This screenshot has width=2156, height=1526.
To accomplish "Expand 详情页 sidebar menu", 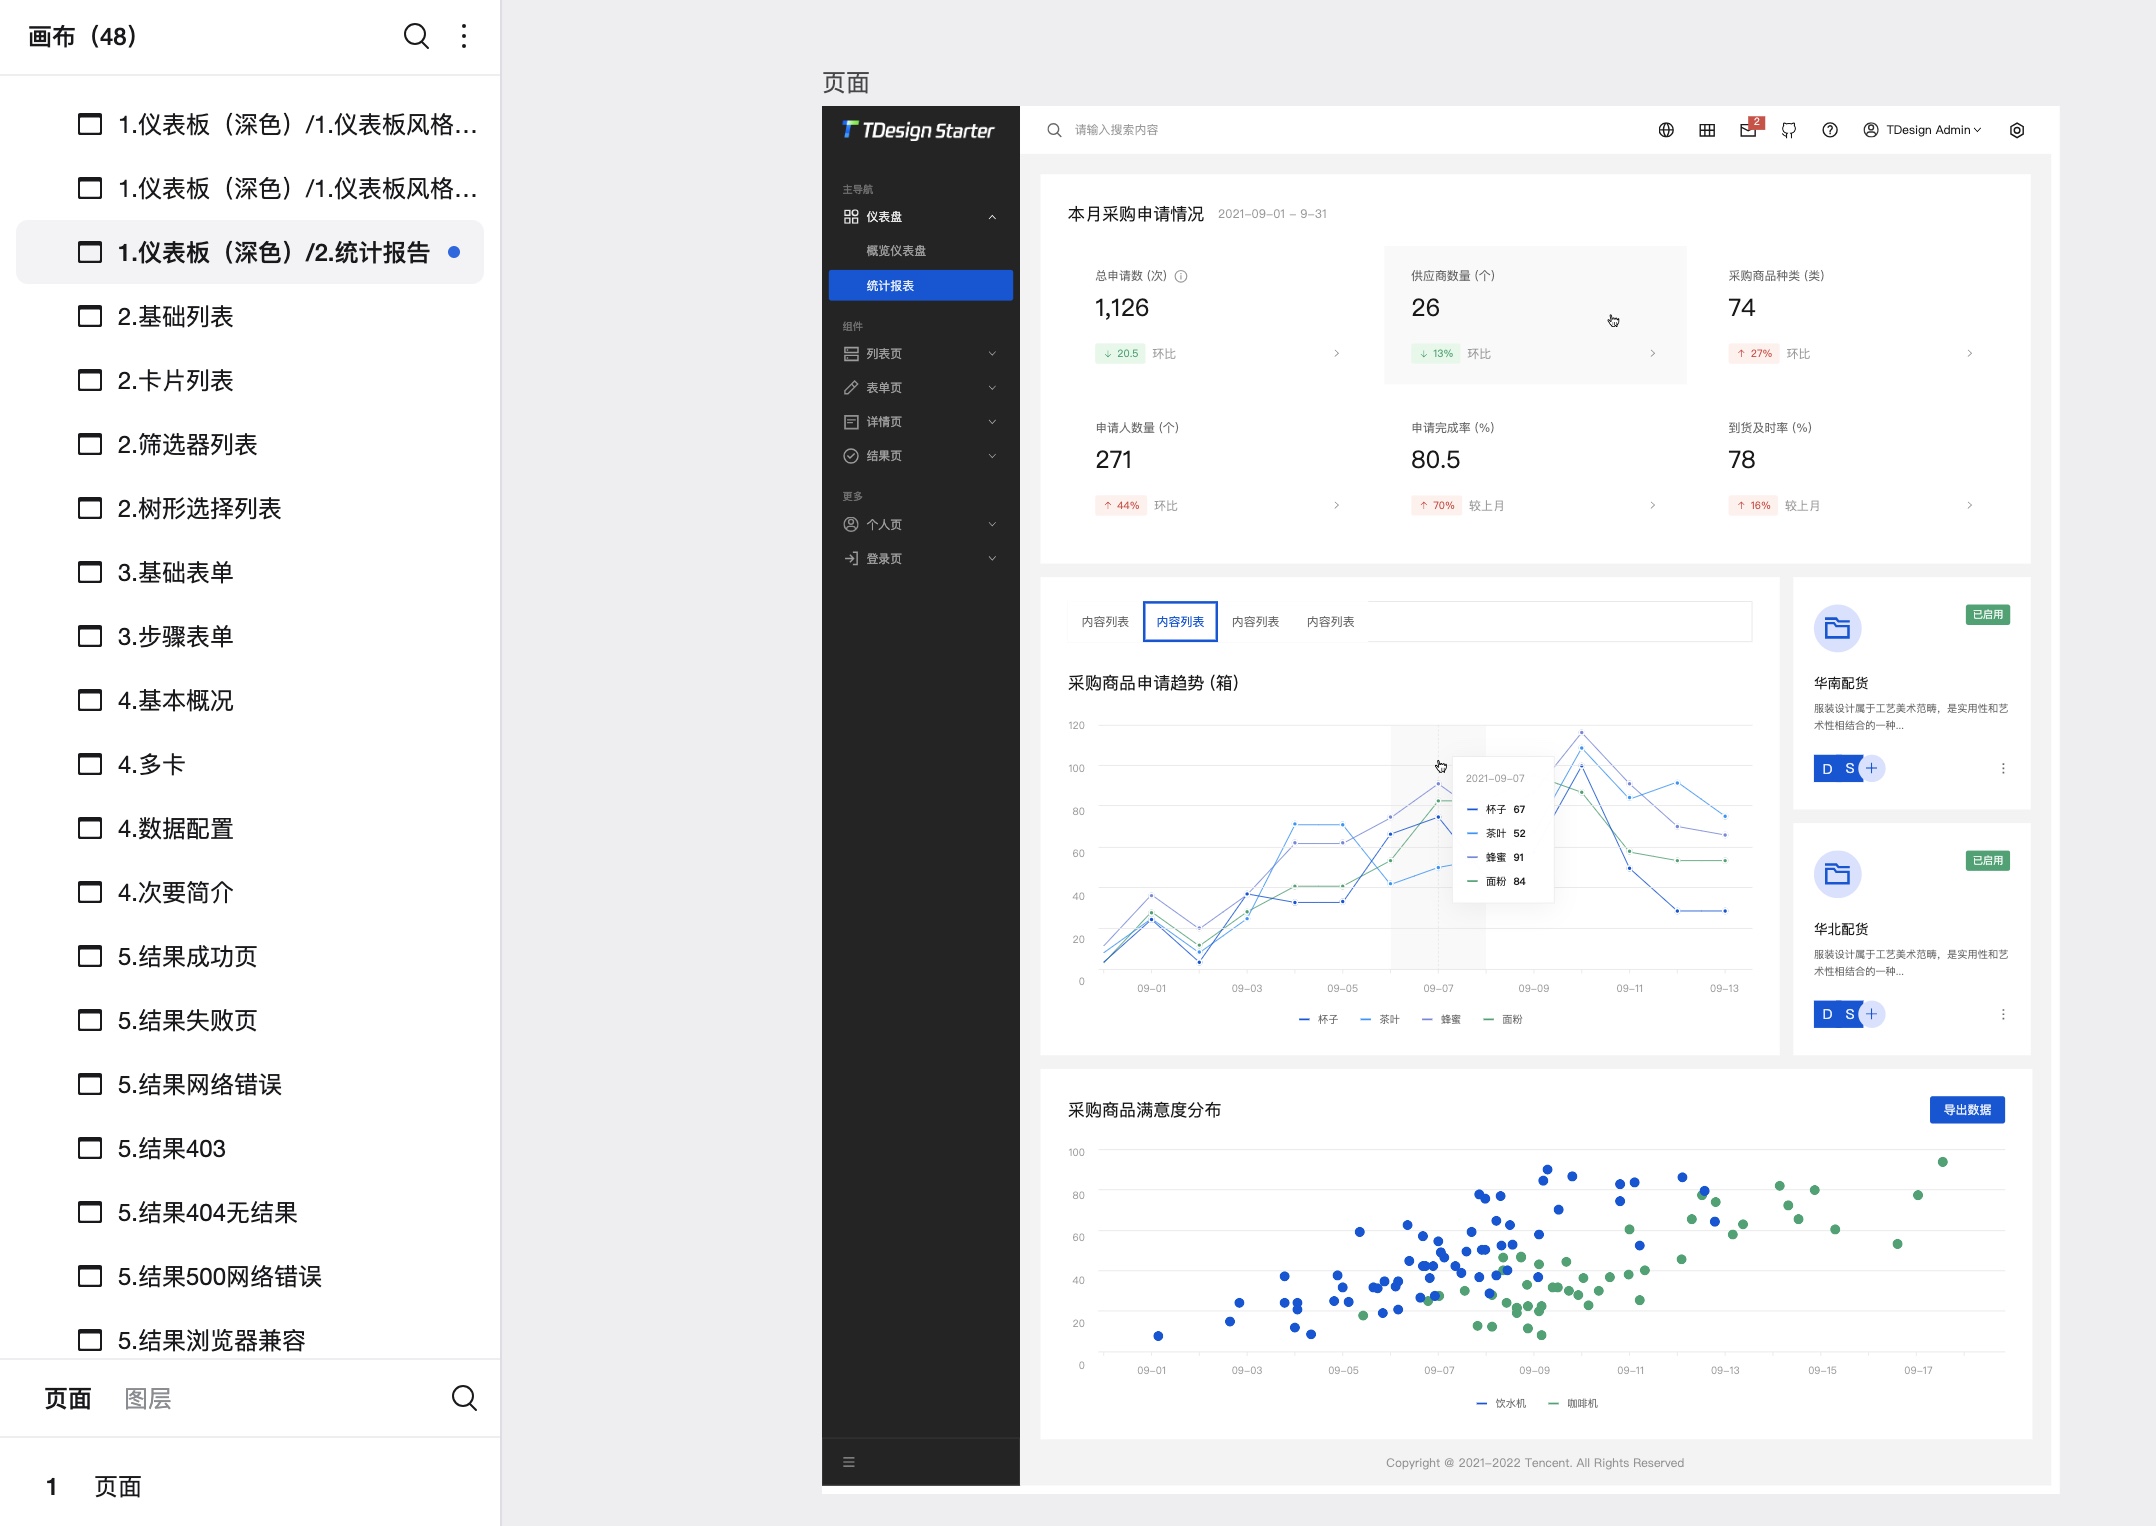I will point(920,422).
